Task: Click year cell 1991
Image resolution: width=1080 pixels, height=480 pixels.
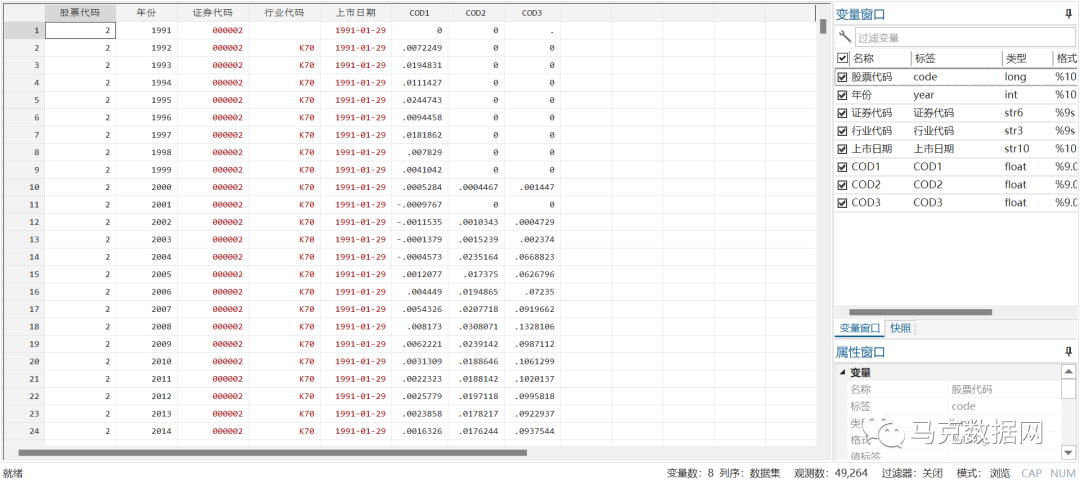Action: [146, 30]
